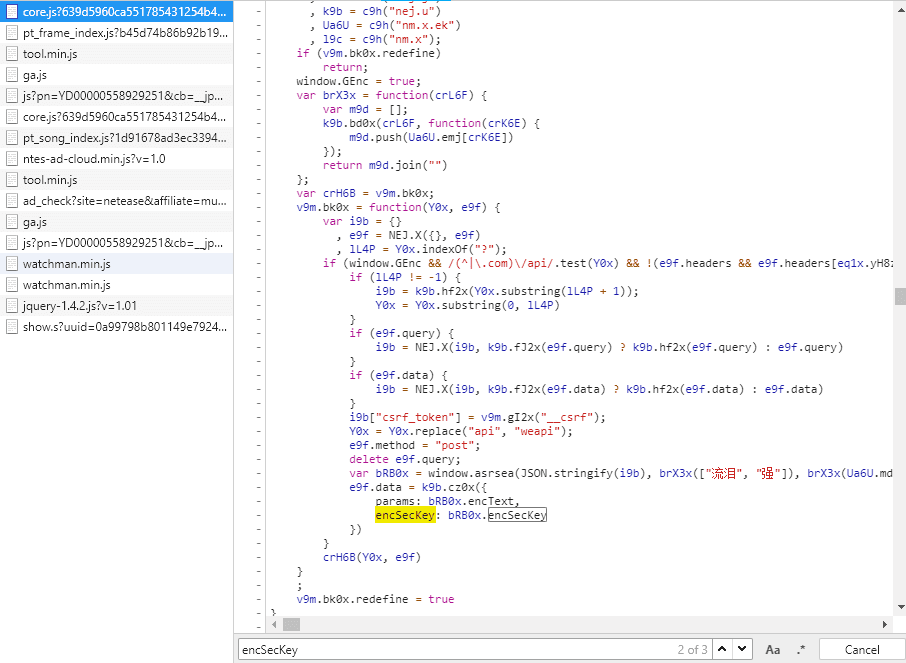The height and width of the screenshot is (663, 906).
Task: Click the line 'delete e9f.query;'
Action: 404,459
